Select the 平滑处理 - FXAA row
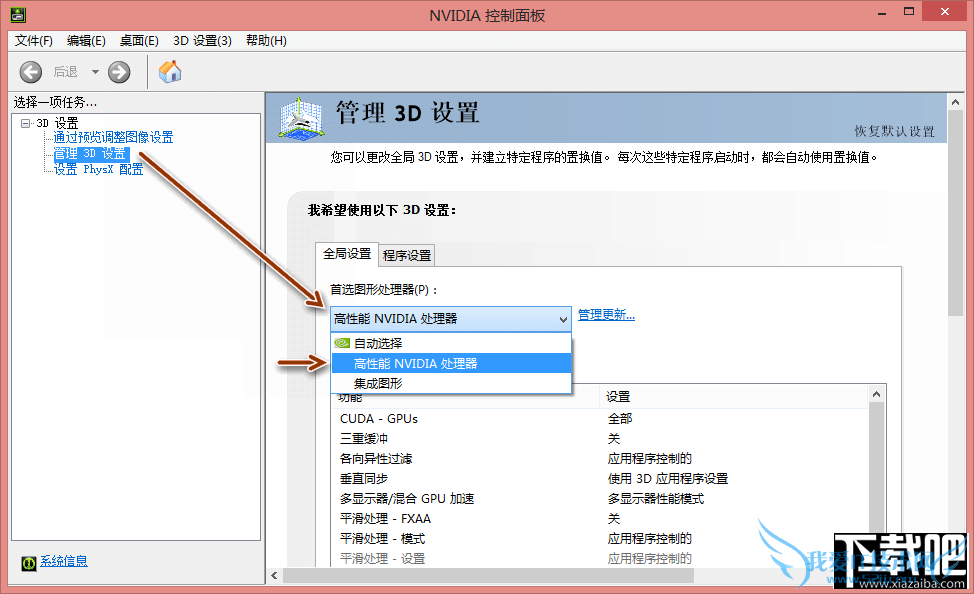 click(x=601, y=518)
